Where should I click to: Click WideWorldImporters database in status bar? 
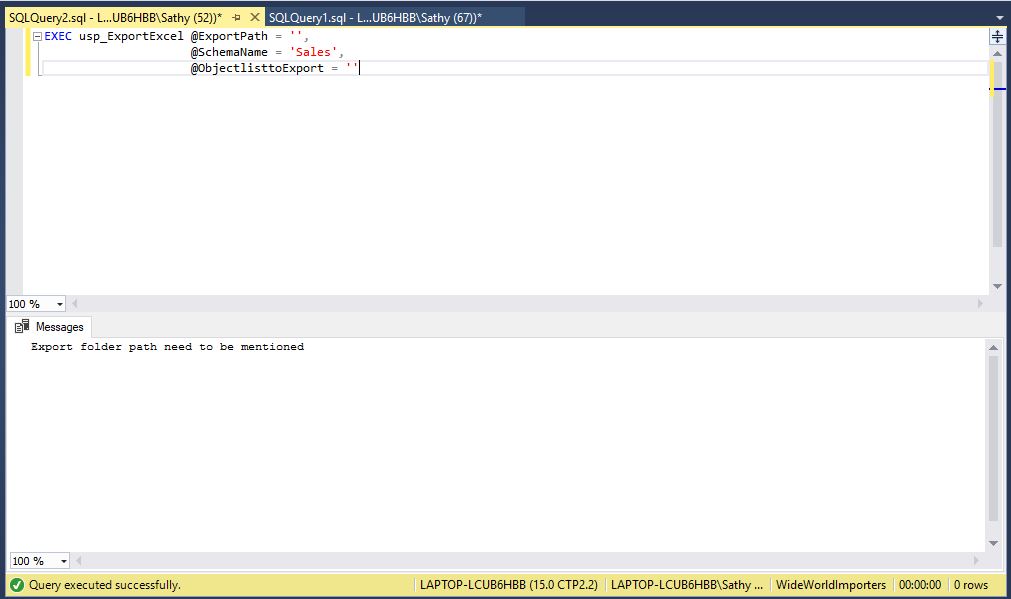pos(830,585)
